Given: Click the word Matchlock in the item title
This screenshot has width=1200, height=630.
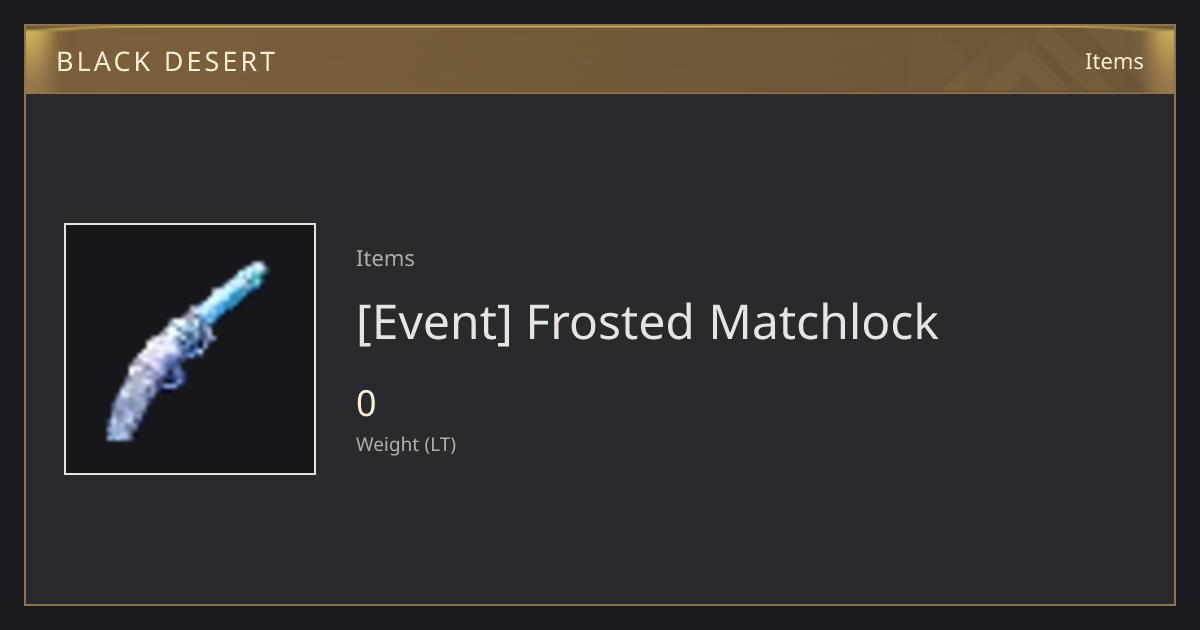Looking at the screenshot, I should pos(824,322).
